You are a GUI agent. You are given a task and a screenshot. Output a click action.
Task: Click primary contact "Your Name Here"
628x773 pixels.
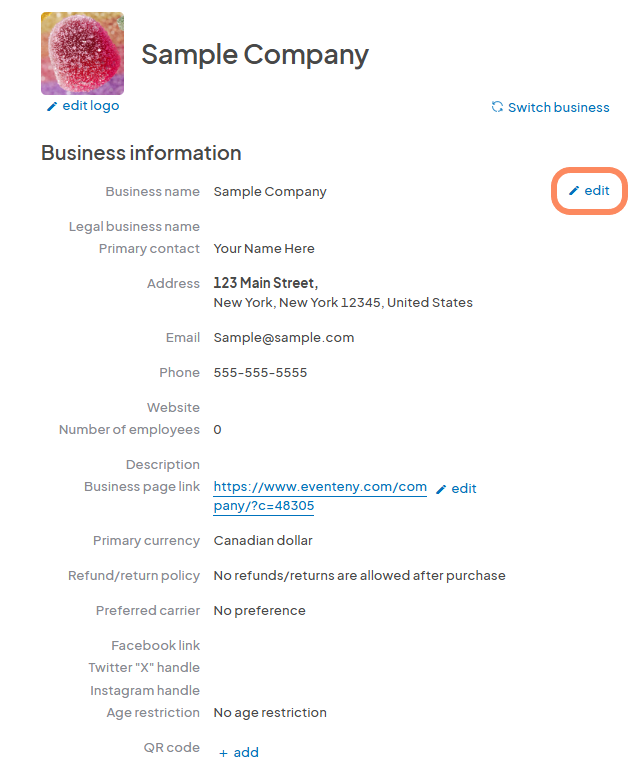point(264,249)
